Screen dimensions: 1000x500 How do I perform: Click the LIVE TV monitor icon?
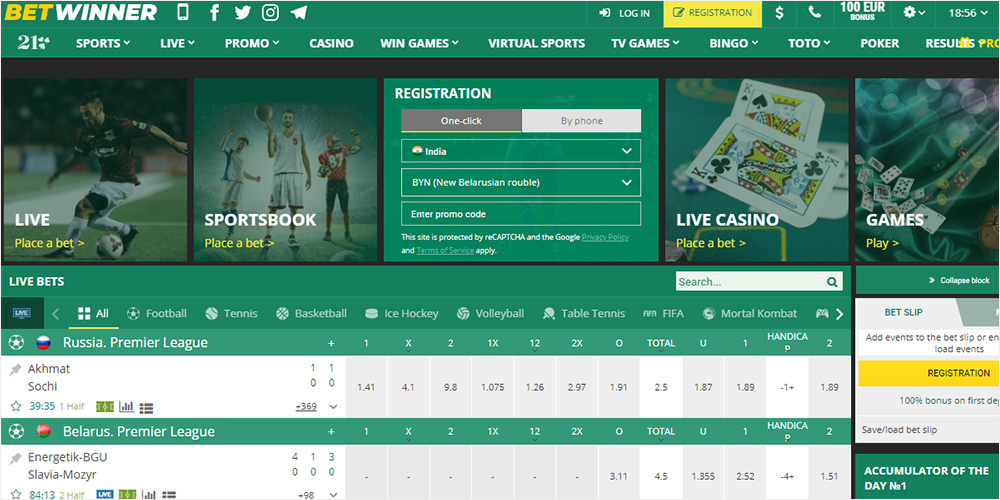point(22,313)
